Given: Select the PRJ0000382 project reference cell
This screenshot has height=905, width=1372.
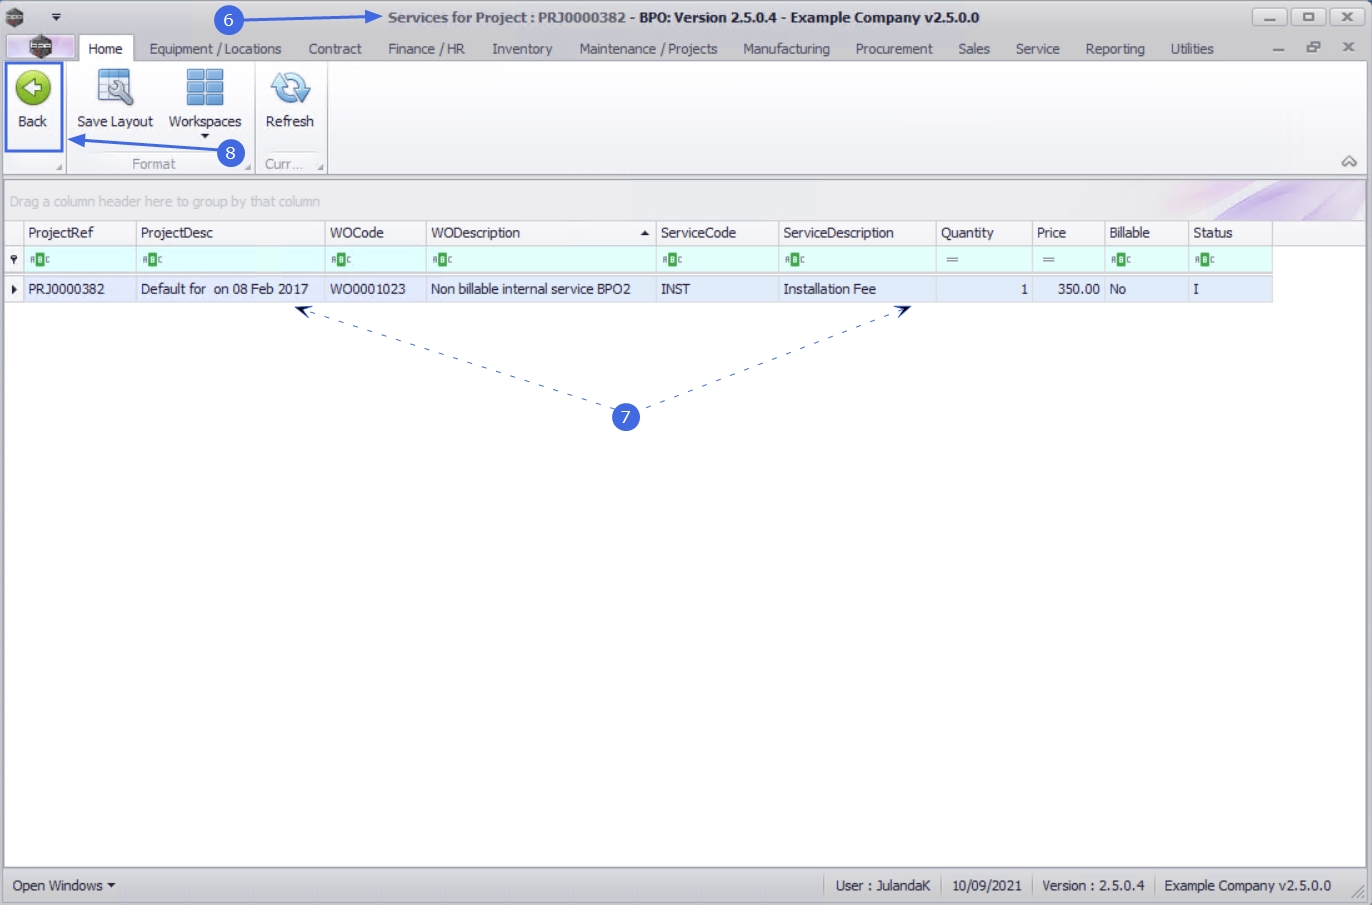Looking at the screenshot, I should tap(80, 289).
